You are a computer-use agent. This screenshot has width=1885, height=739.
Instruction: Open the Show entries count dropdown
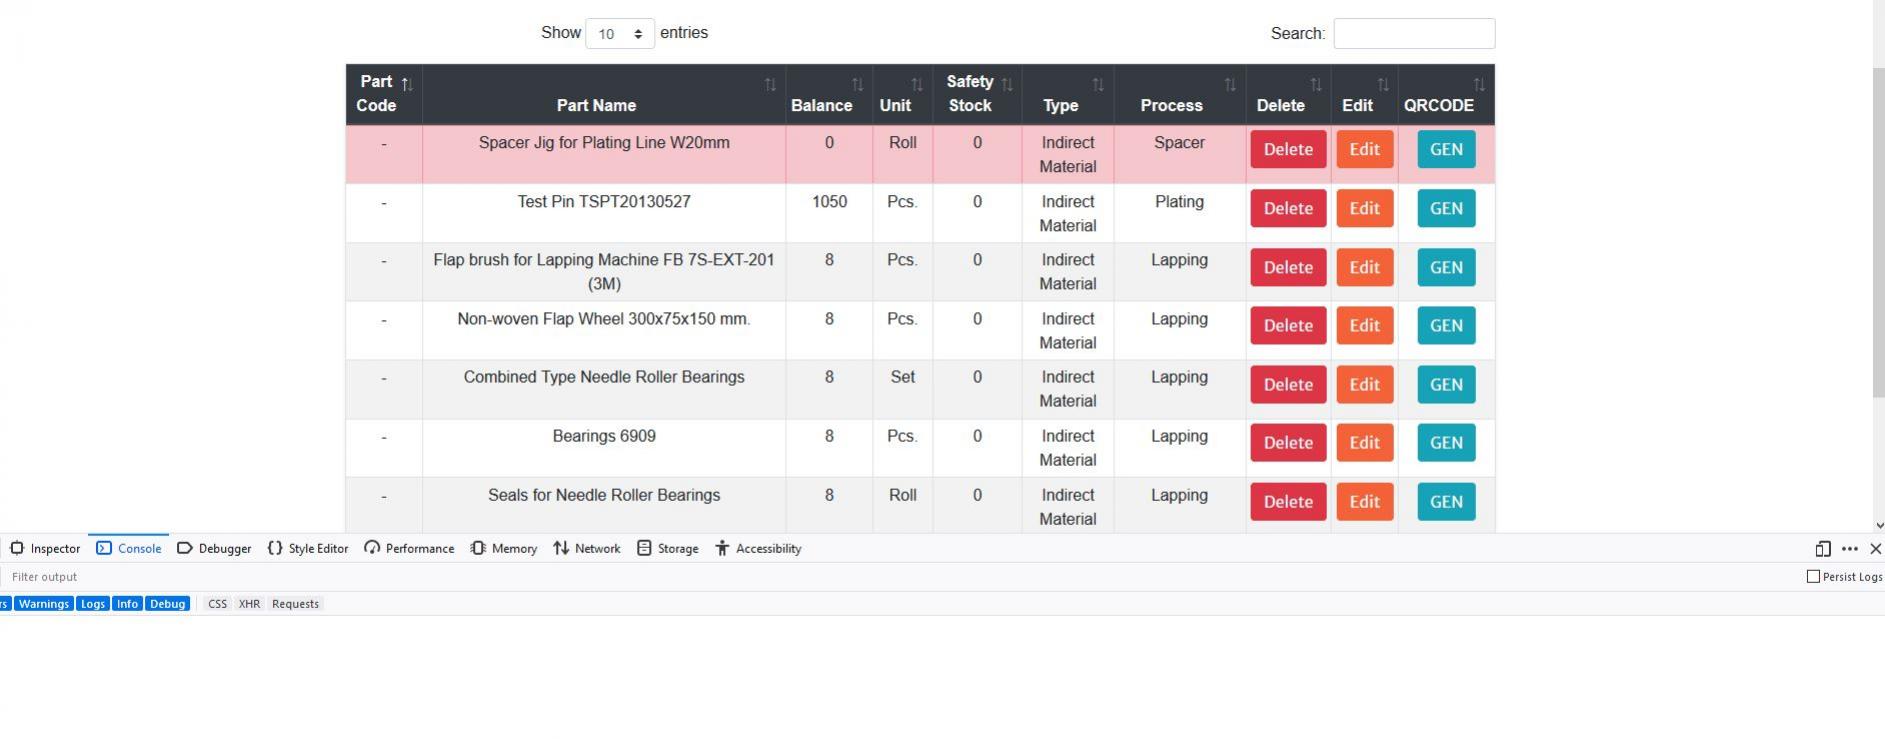[x=620, y=34]
